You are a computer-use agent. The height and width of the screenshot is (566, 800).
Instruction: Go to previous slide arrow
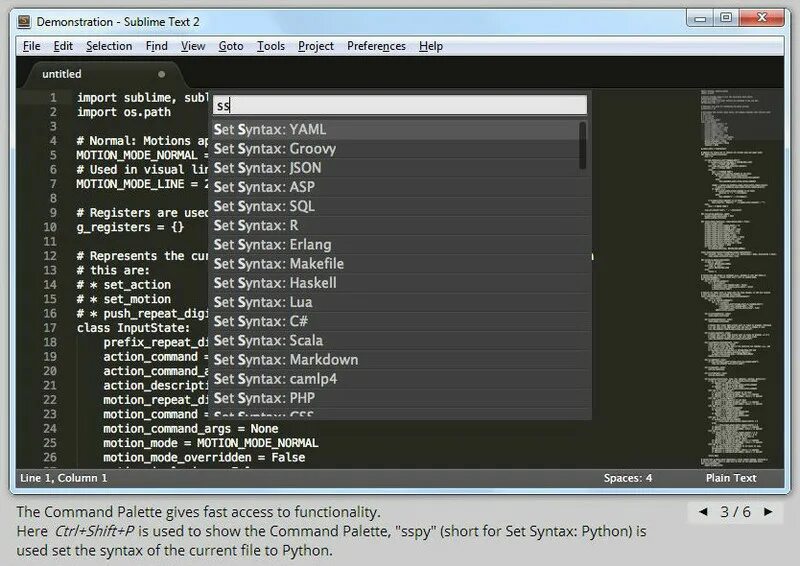point(703,512)
